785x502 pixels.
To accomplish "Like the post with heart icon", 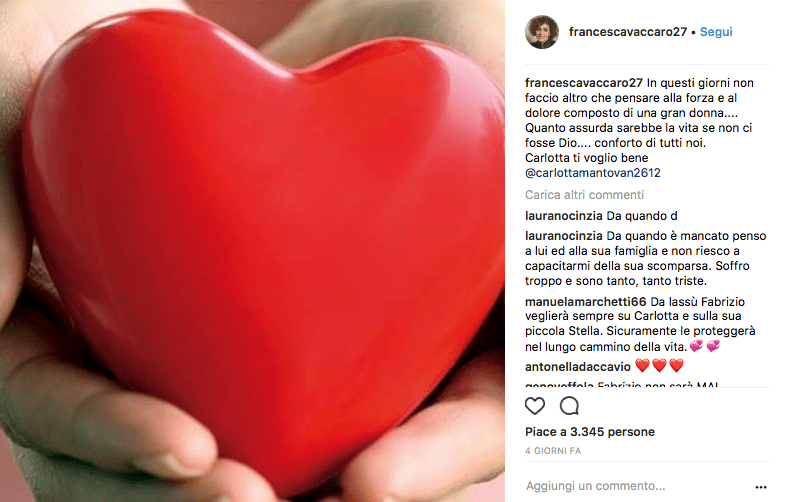I will (x=535, y=406).
